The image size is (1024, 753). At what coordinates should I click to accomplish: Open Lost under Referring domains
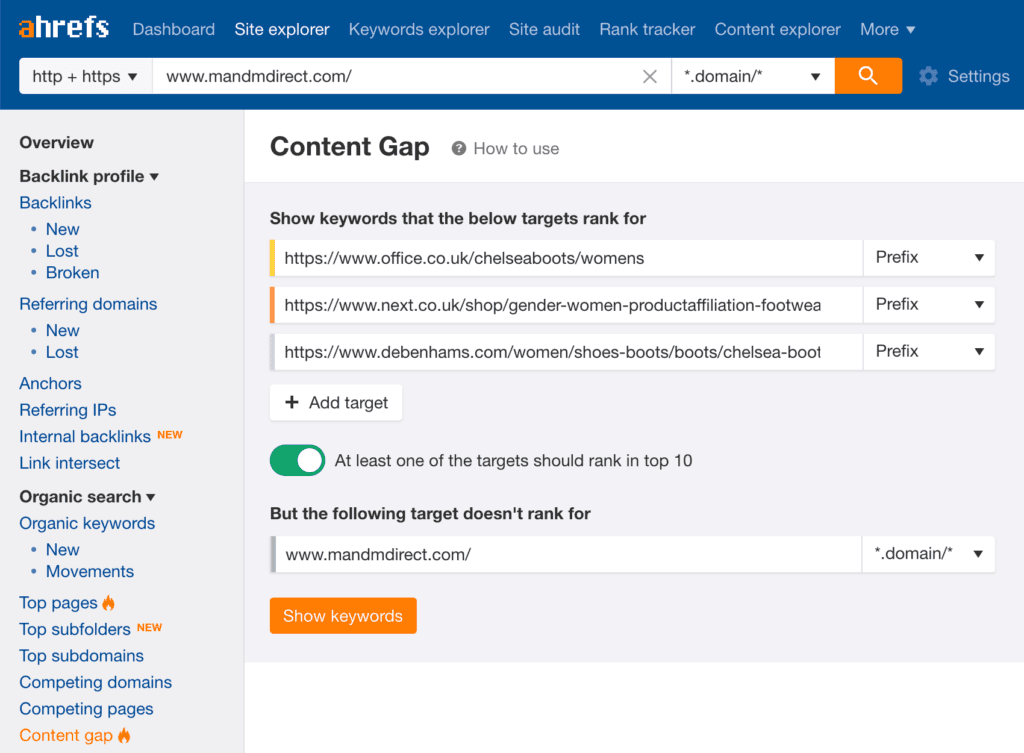pyautogui.click(x=62, y=352)
